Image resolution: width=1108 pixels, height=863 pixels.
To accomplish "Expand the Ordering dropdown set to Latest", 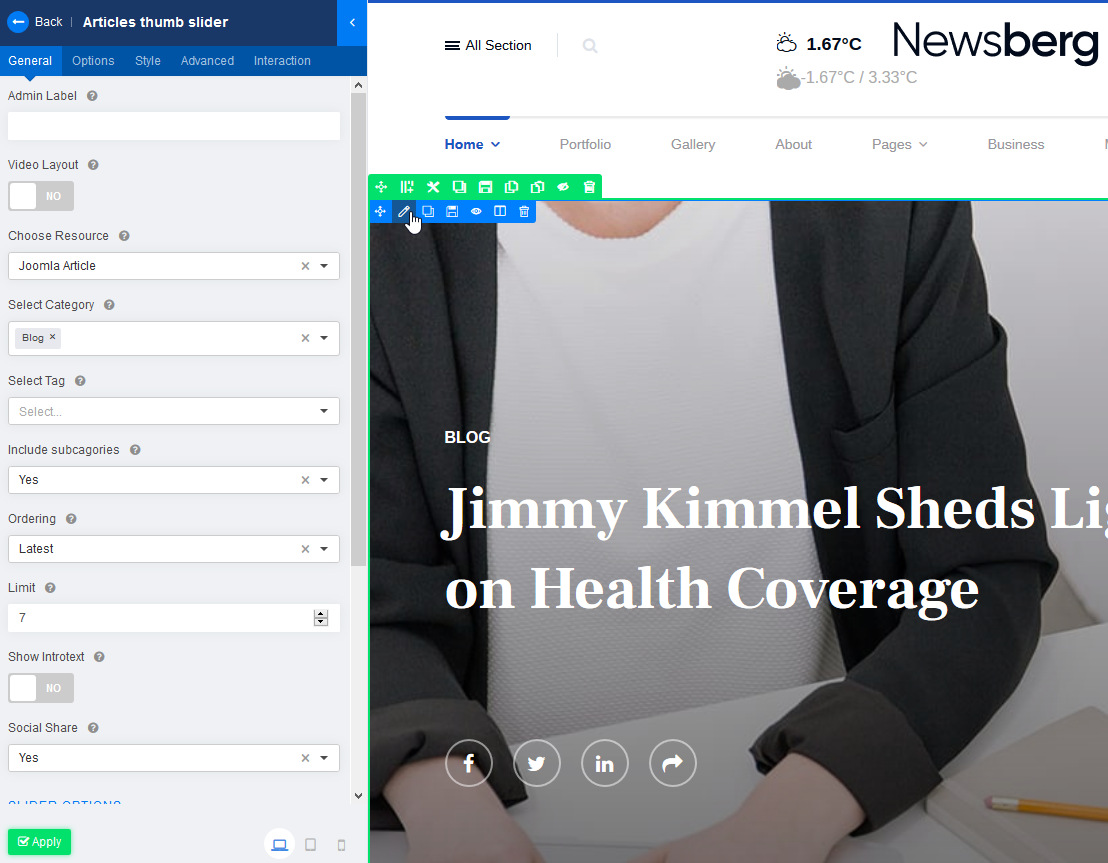I will click(323, 548).
